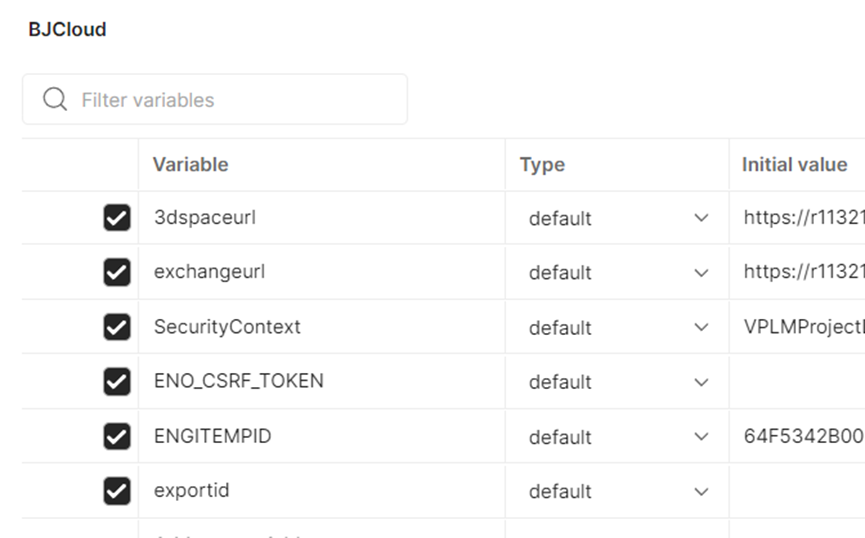Focus the Filter variables search box

point(215,99)
